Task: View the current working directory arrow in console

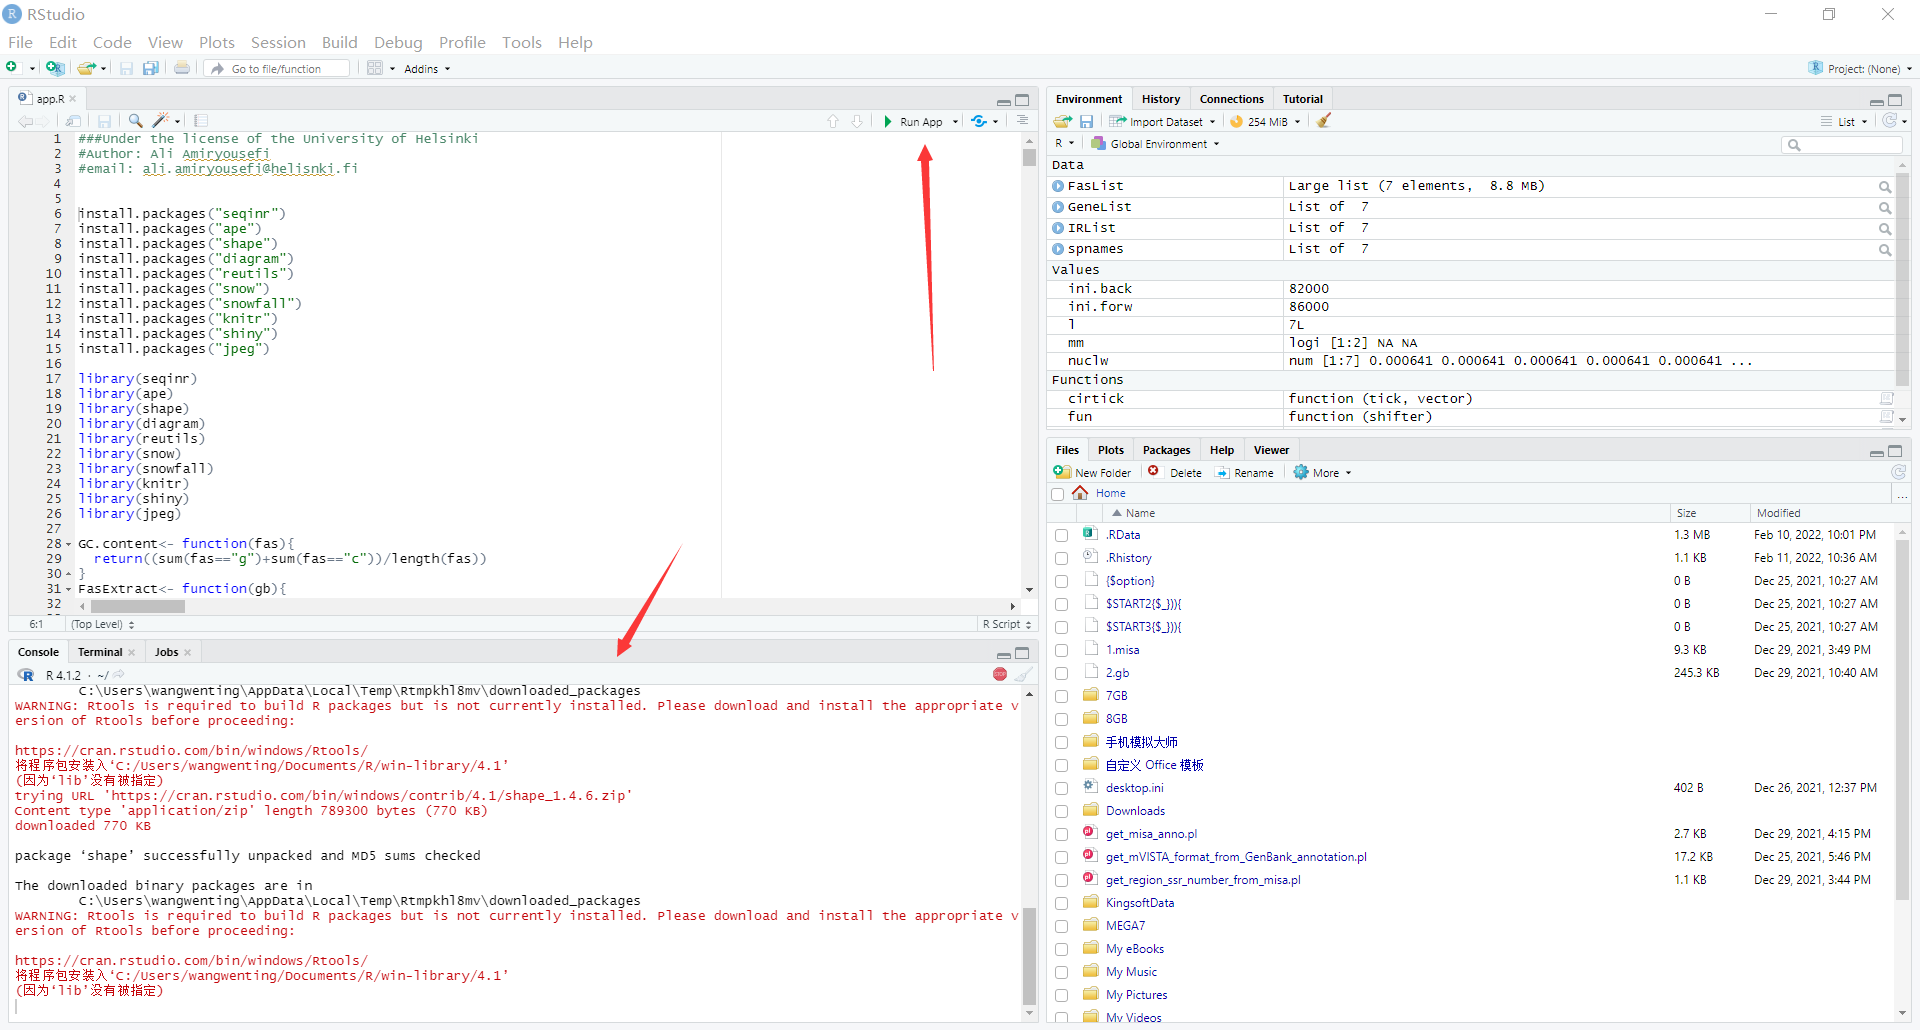Action: coord(119,675)
